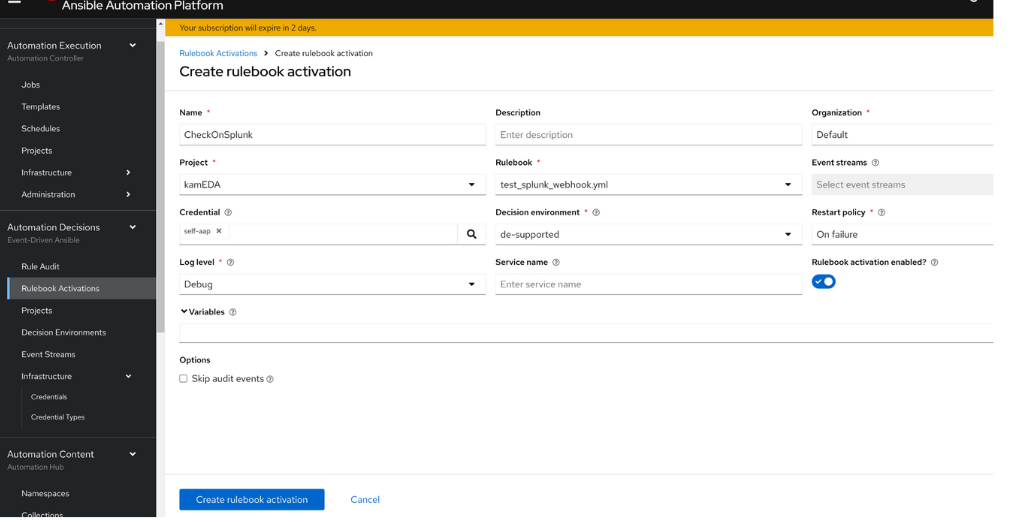Image resolution: width=1017 pixels, height=522 pixels.
Task: Remove the self-aap credential chip
Action: point(219,231)
